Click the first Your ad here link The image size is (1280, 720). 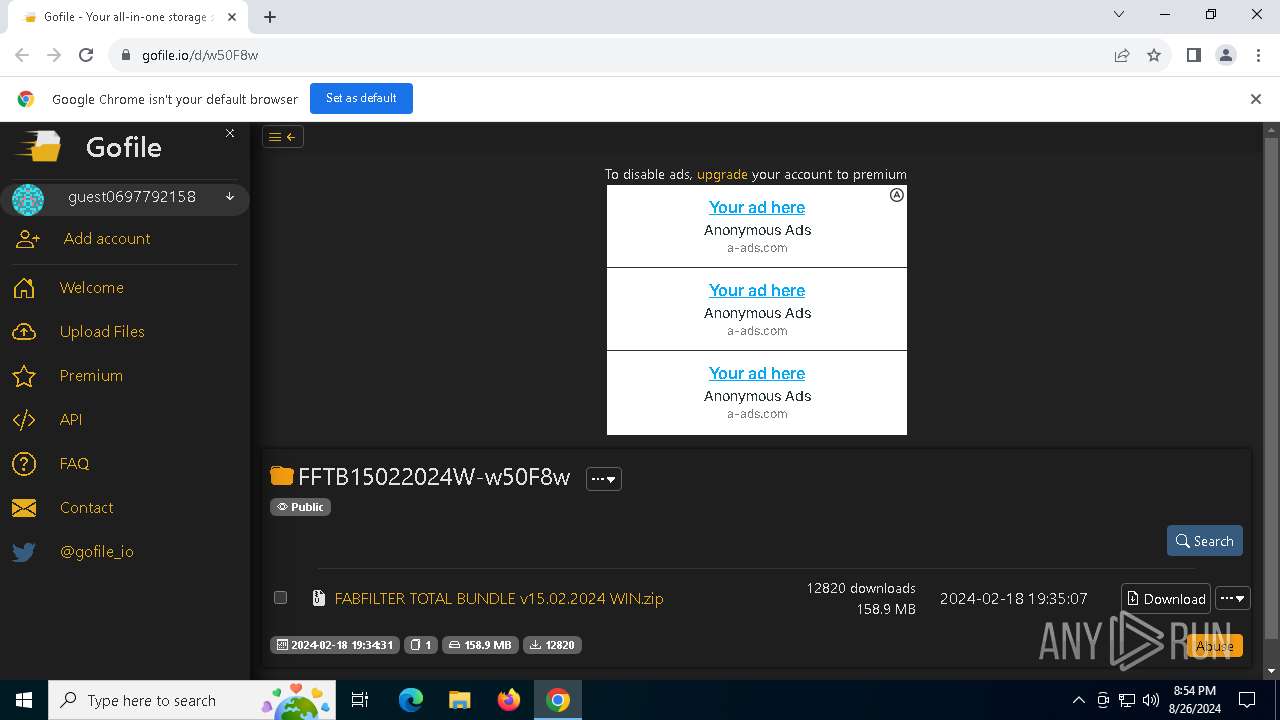pos(757,207)
